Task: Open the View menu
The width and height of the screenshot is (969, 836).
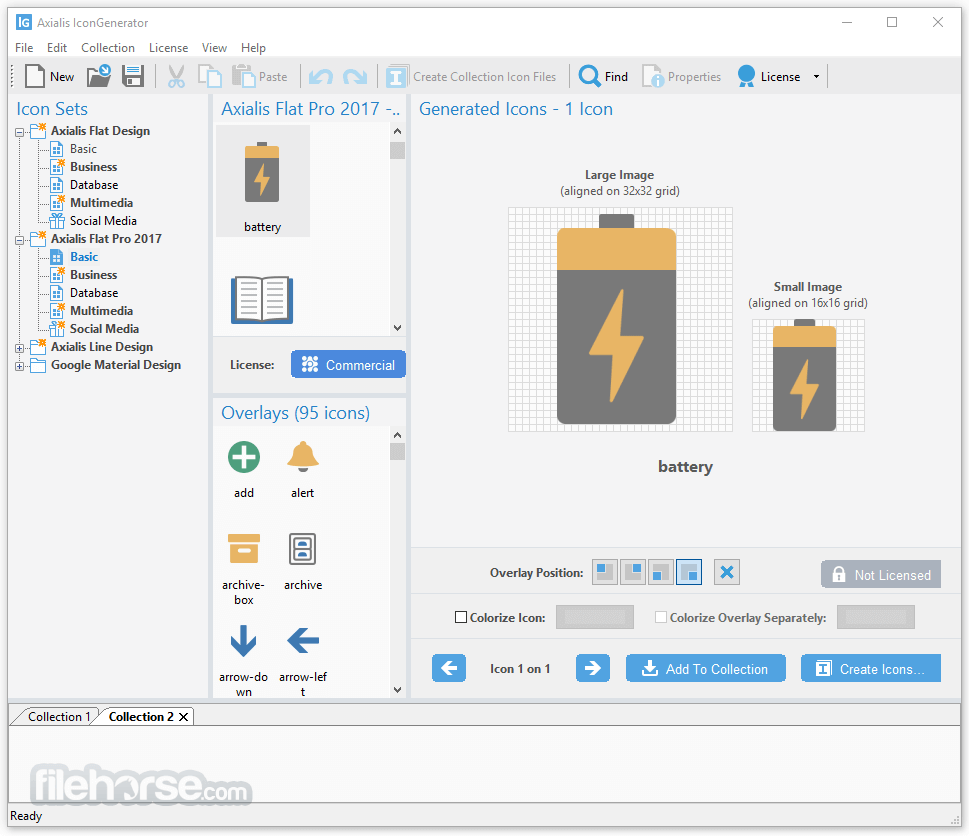Action: [x=214, y=48]
